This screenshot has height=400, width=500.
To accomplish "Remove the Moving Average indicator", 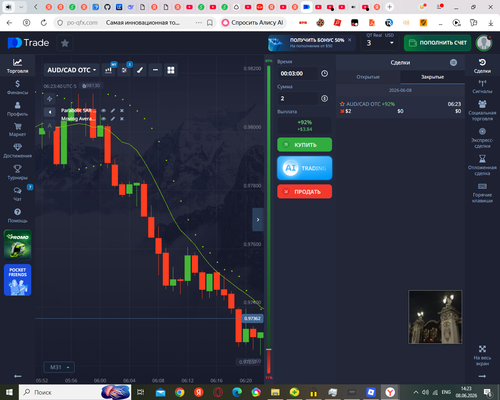I will point(122,119).
